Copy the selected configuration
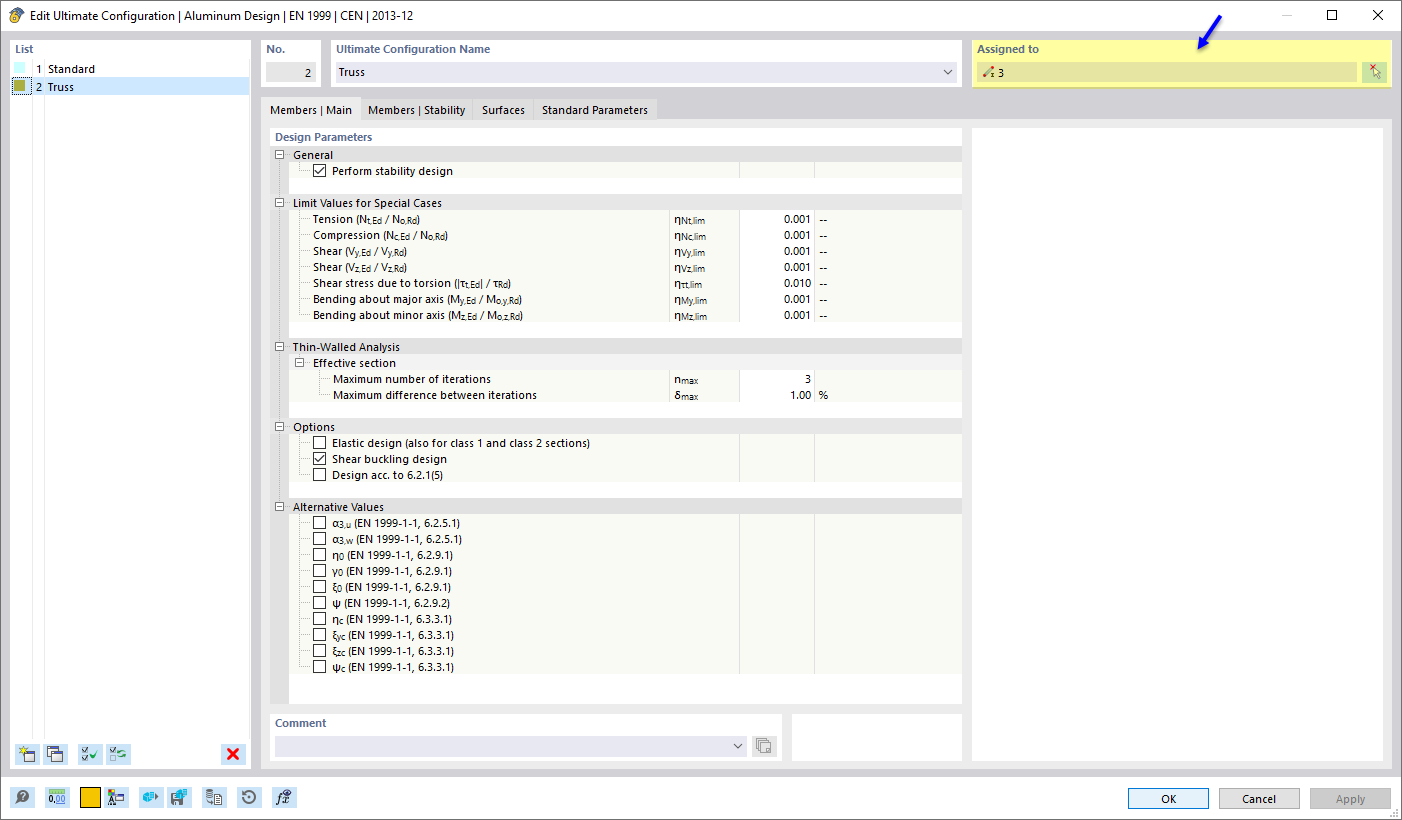The width and height of the screenshot is (1402, 820). pos(57,754)
